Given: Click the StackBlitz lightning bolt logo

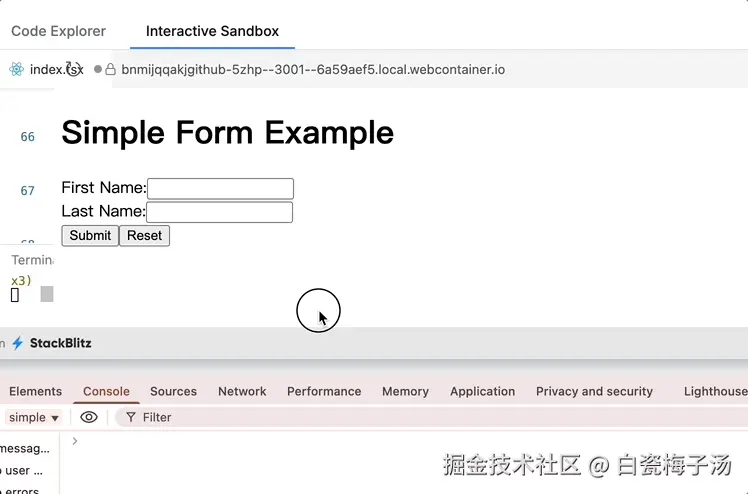Looking at the screenshot, I should 18,343.
